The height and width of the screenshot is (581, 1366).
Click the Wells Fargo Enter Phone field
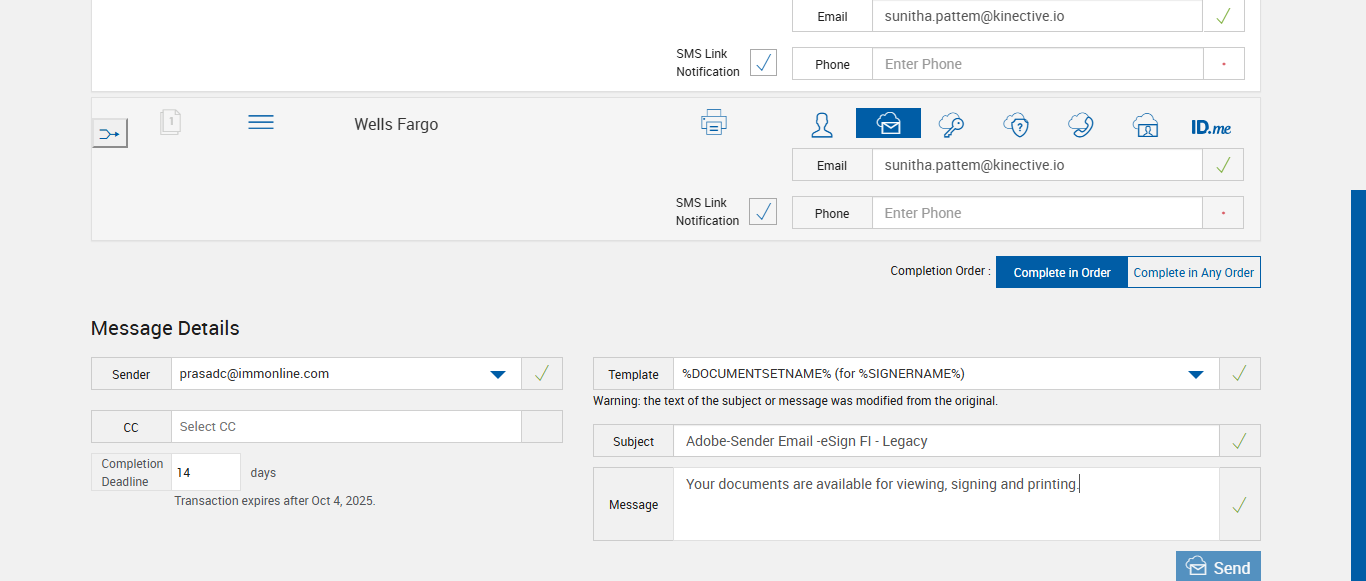(1037, 213)
